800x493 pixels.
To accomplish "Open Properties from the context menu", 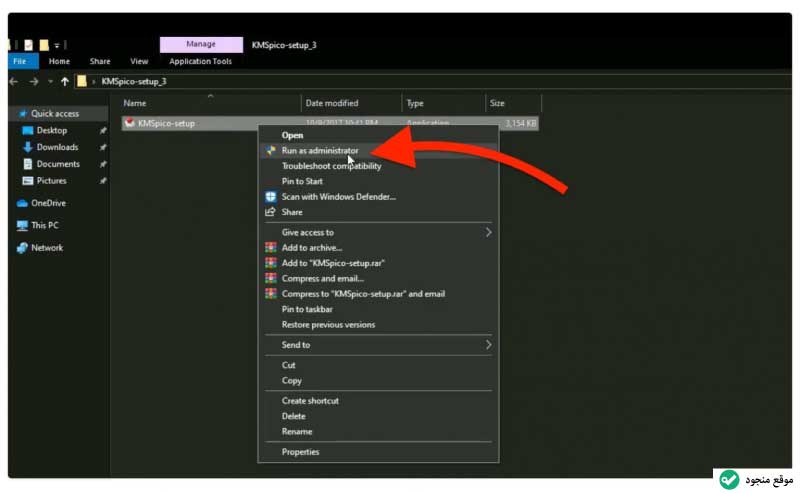I will [x=300, y=452].
